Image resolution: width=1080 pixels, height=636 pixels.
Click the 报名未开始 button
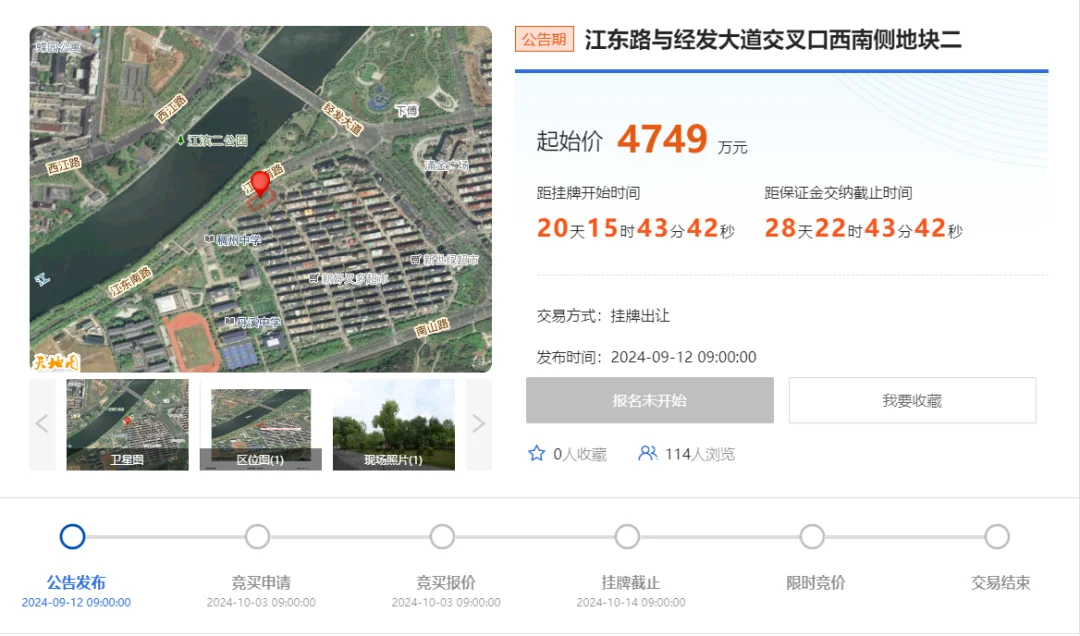point(650,400)
